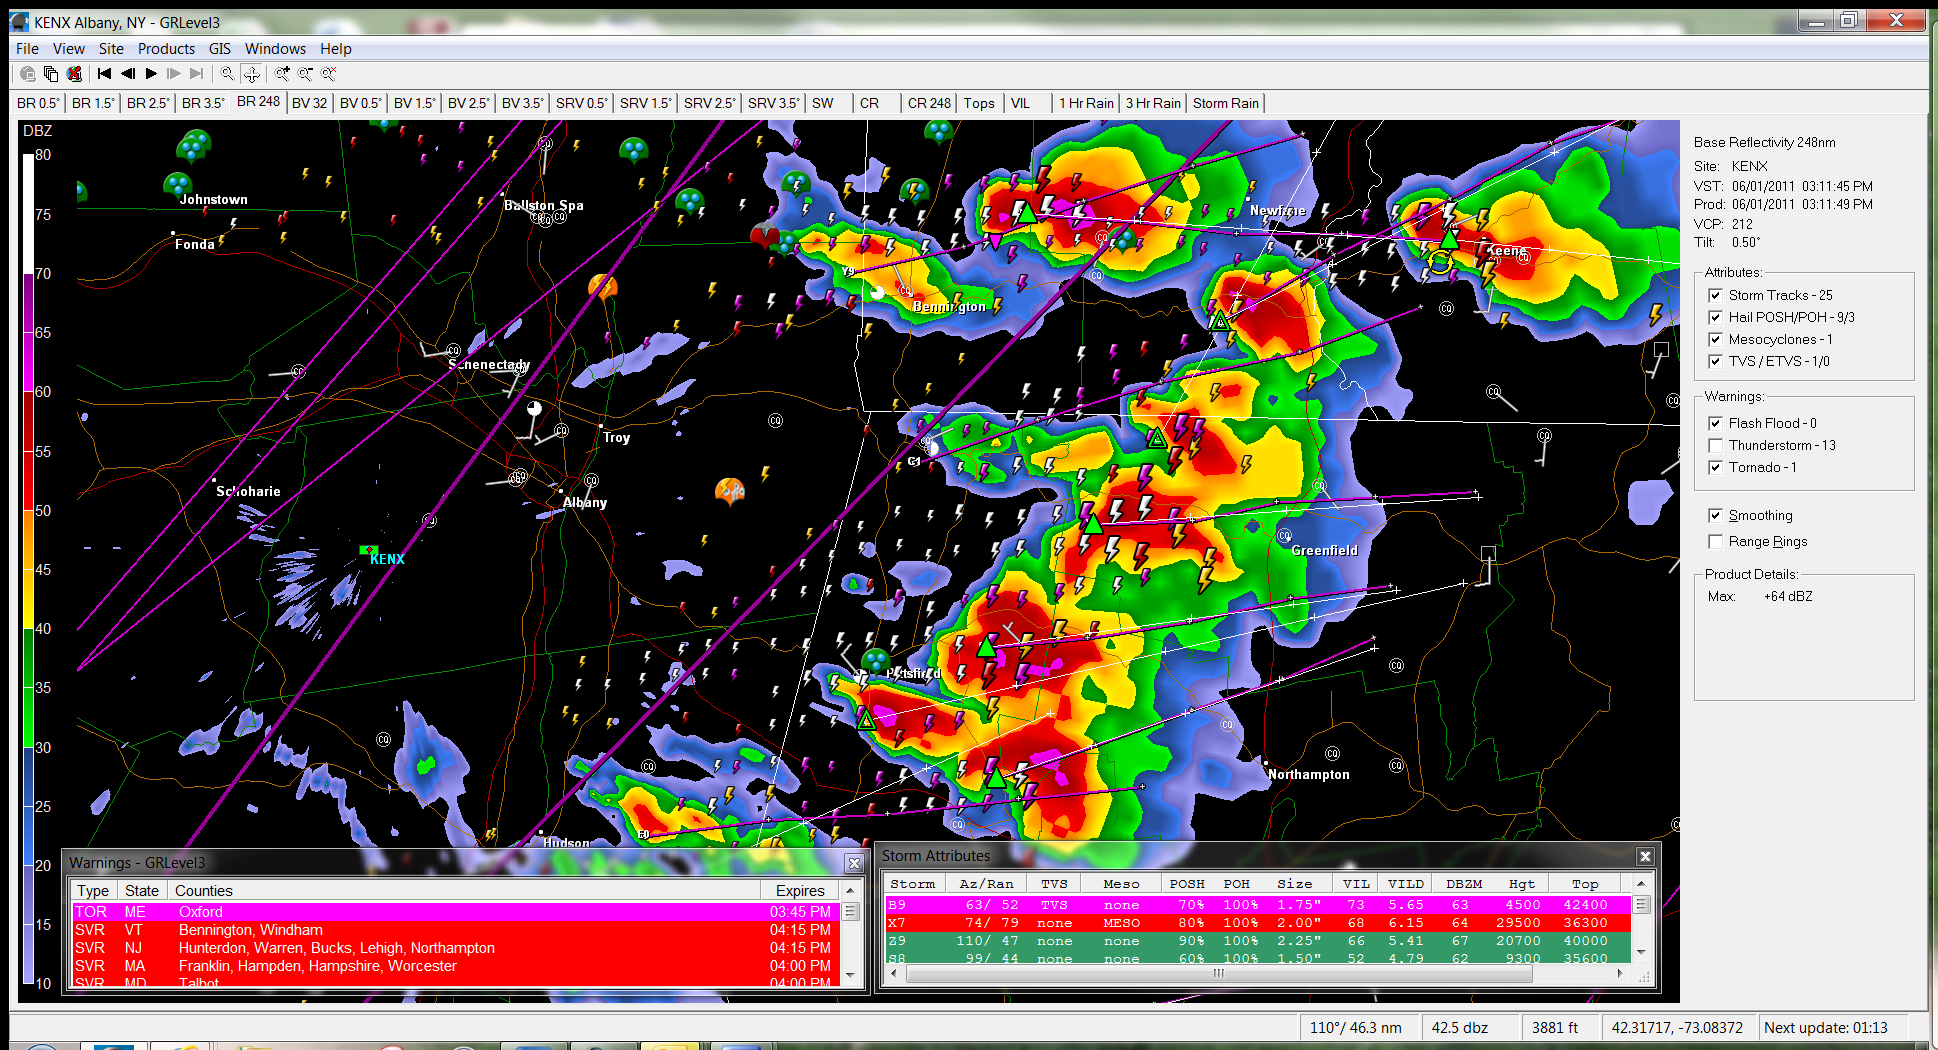The image size is (1938, 1050).
Task: Select BR 248 product button
Action: click(x=258, y=102)
